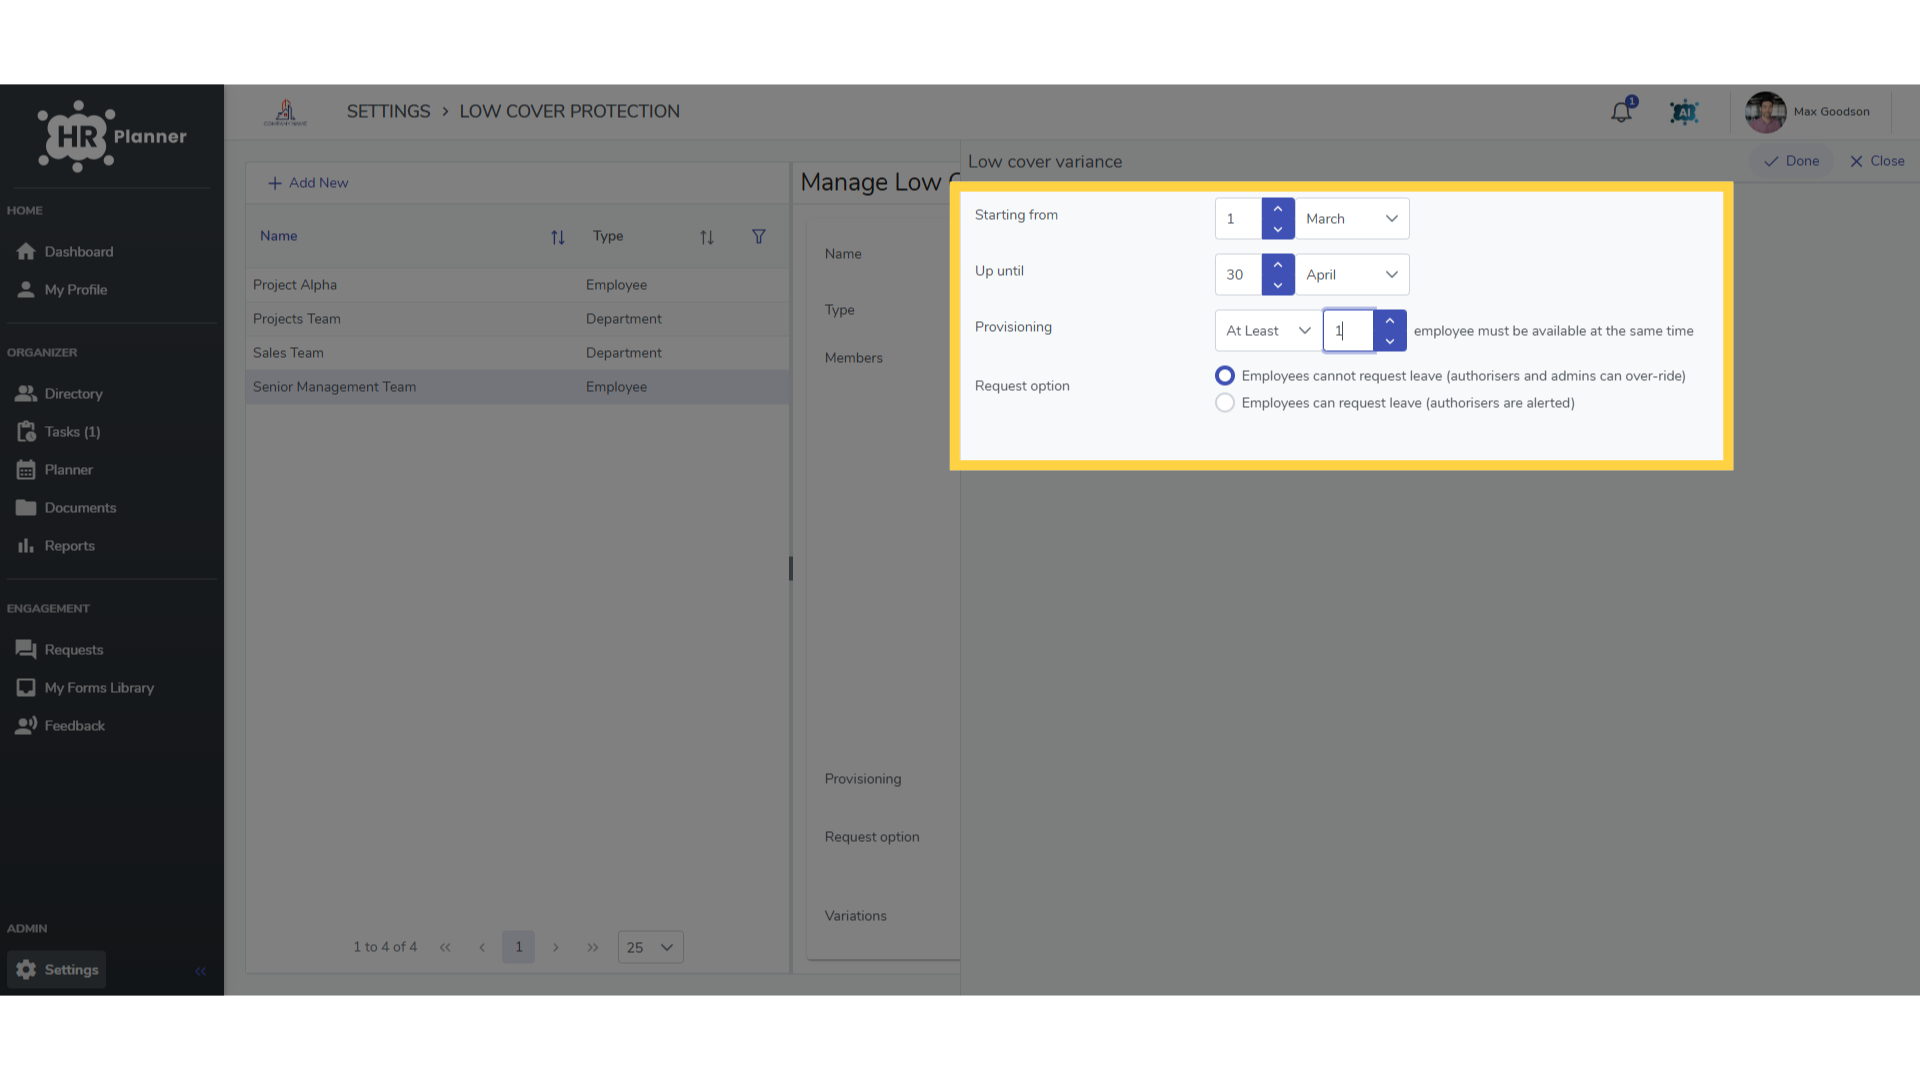Click the filter funnel icon in table header
The image size is (1920, 1080).
[759, 237]
